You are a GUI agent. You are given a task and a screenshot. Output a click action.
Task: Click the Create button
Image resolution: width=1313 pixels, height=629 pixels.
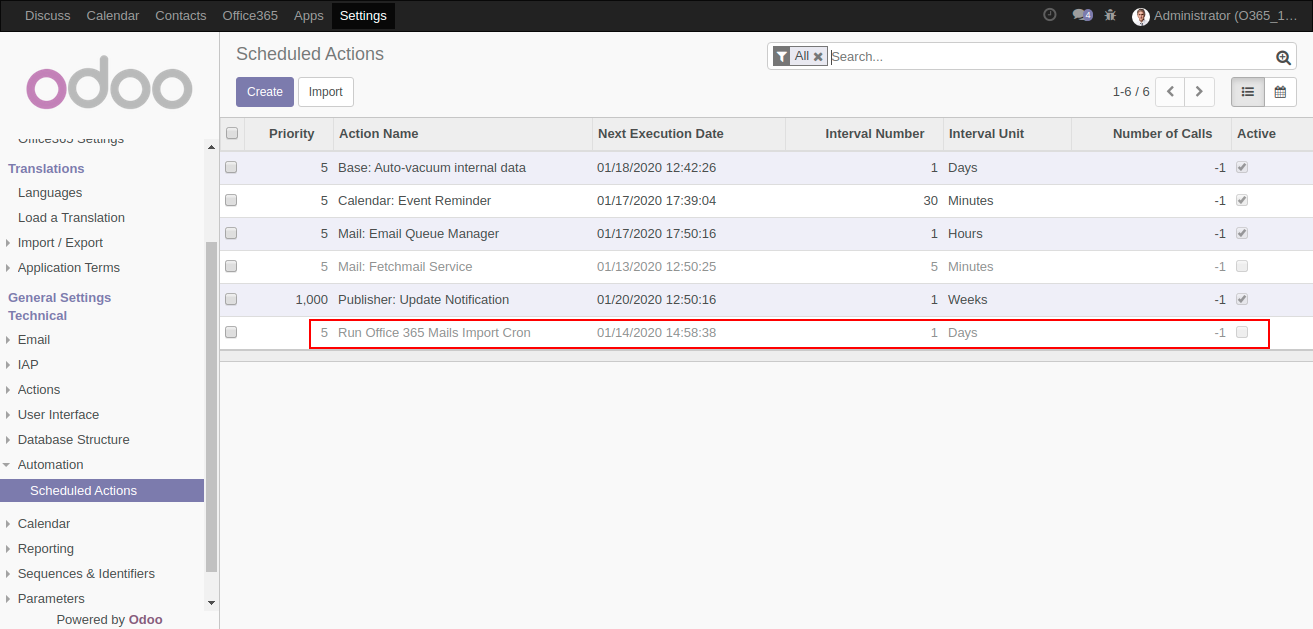[265, 92]
